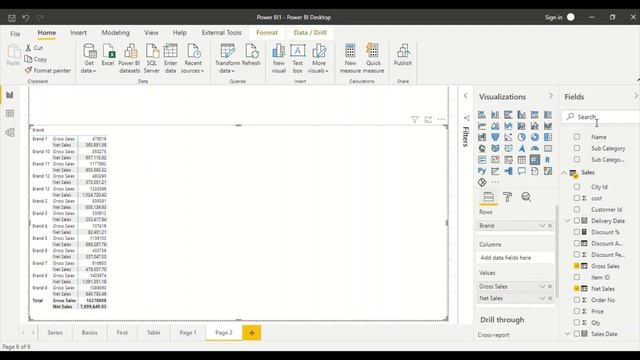640x360 pixels.
Task: Collapse the Visualizations pane
Action: pyautogui.click(x=551, y=96)
